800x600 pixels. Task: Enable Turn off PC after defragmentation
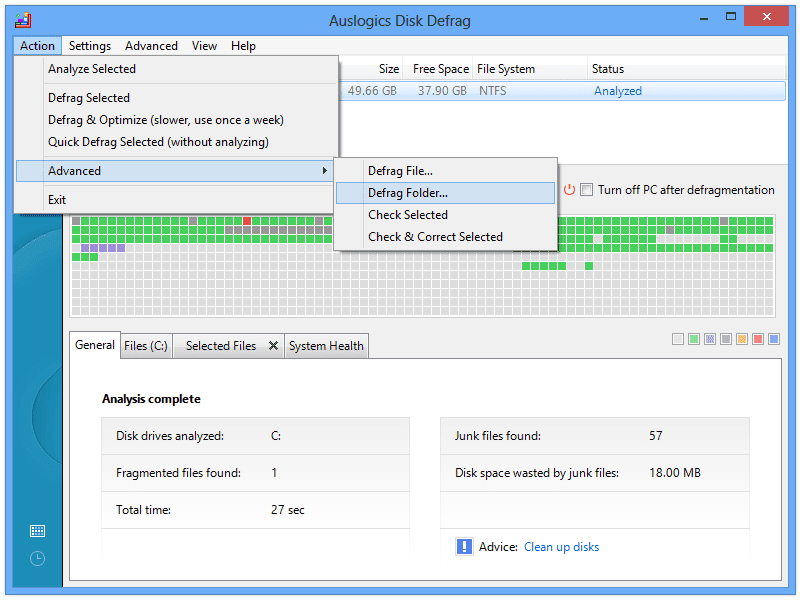(585, 189)
